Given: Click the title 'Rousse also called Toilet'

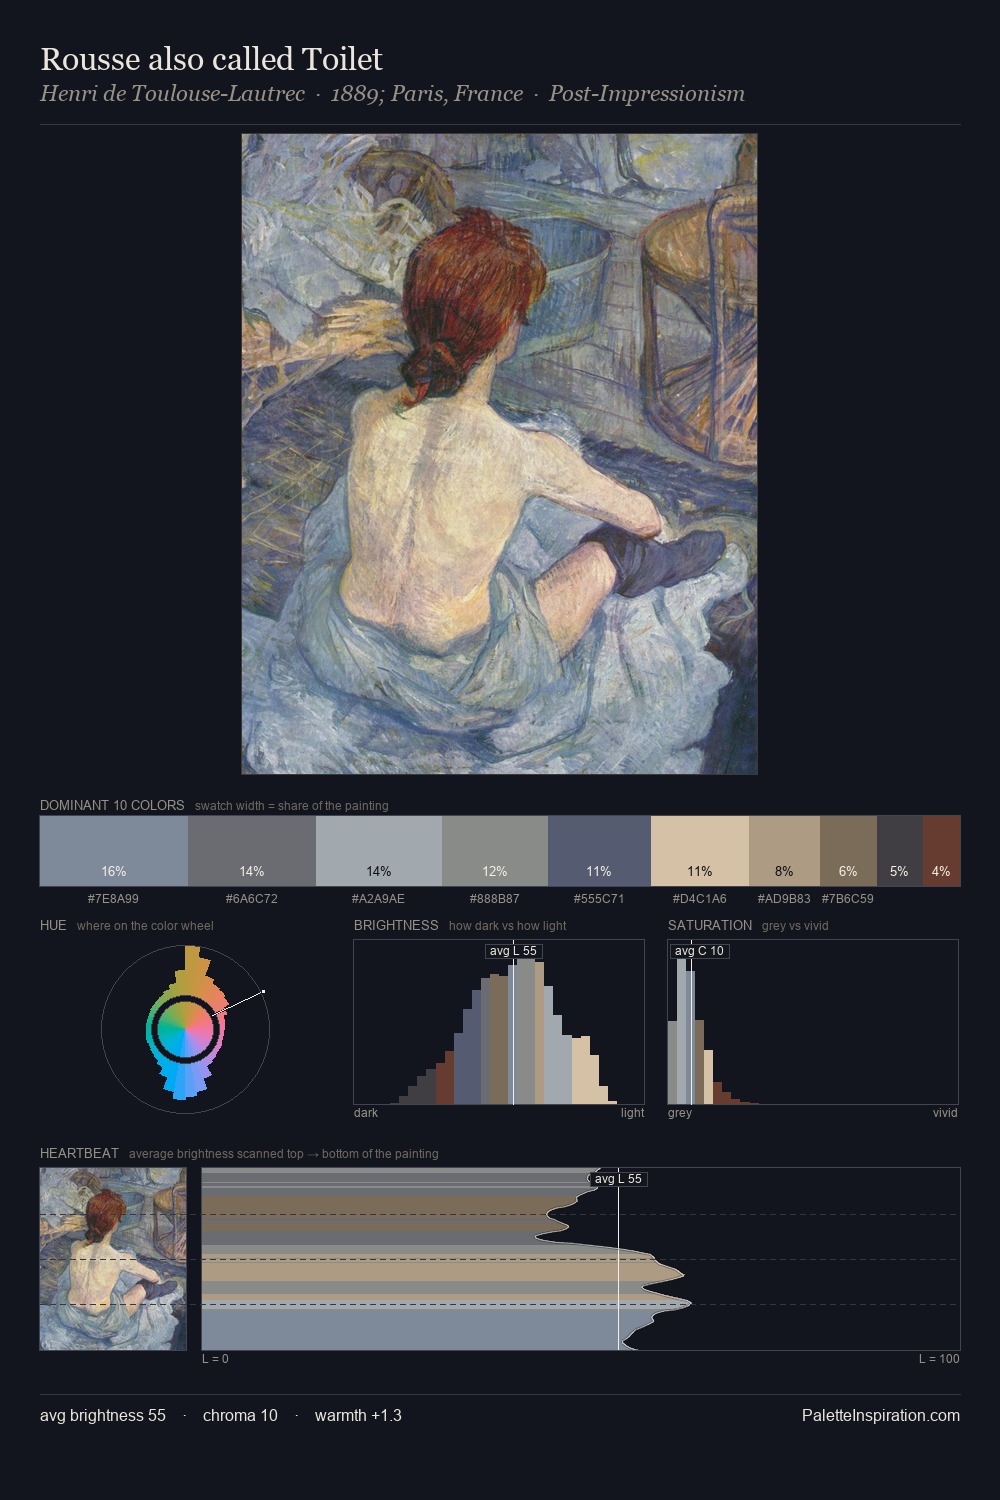Looking at the screenshot, I should [x=211, y=59].
